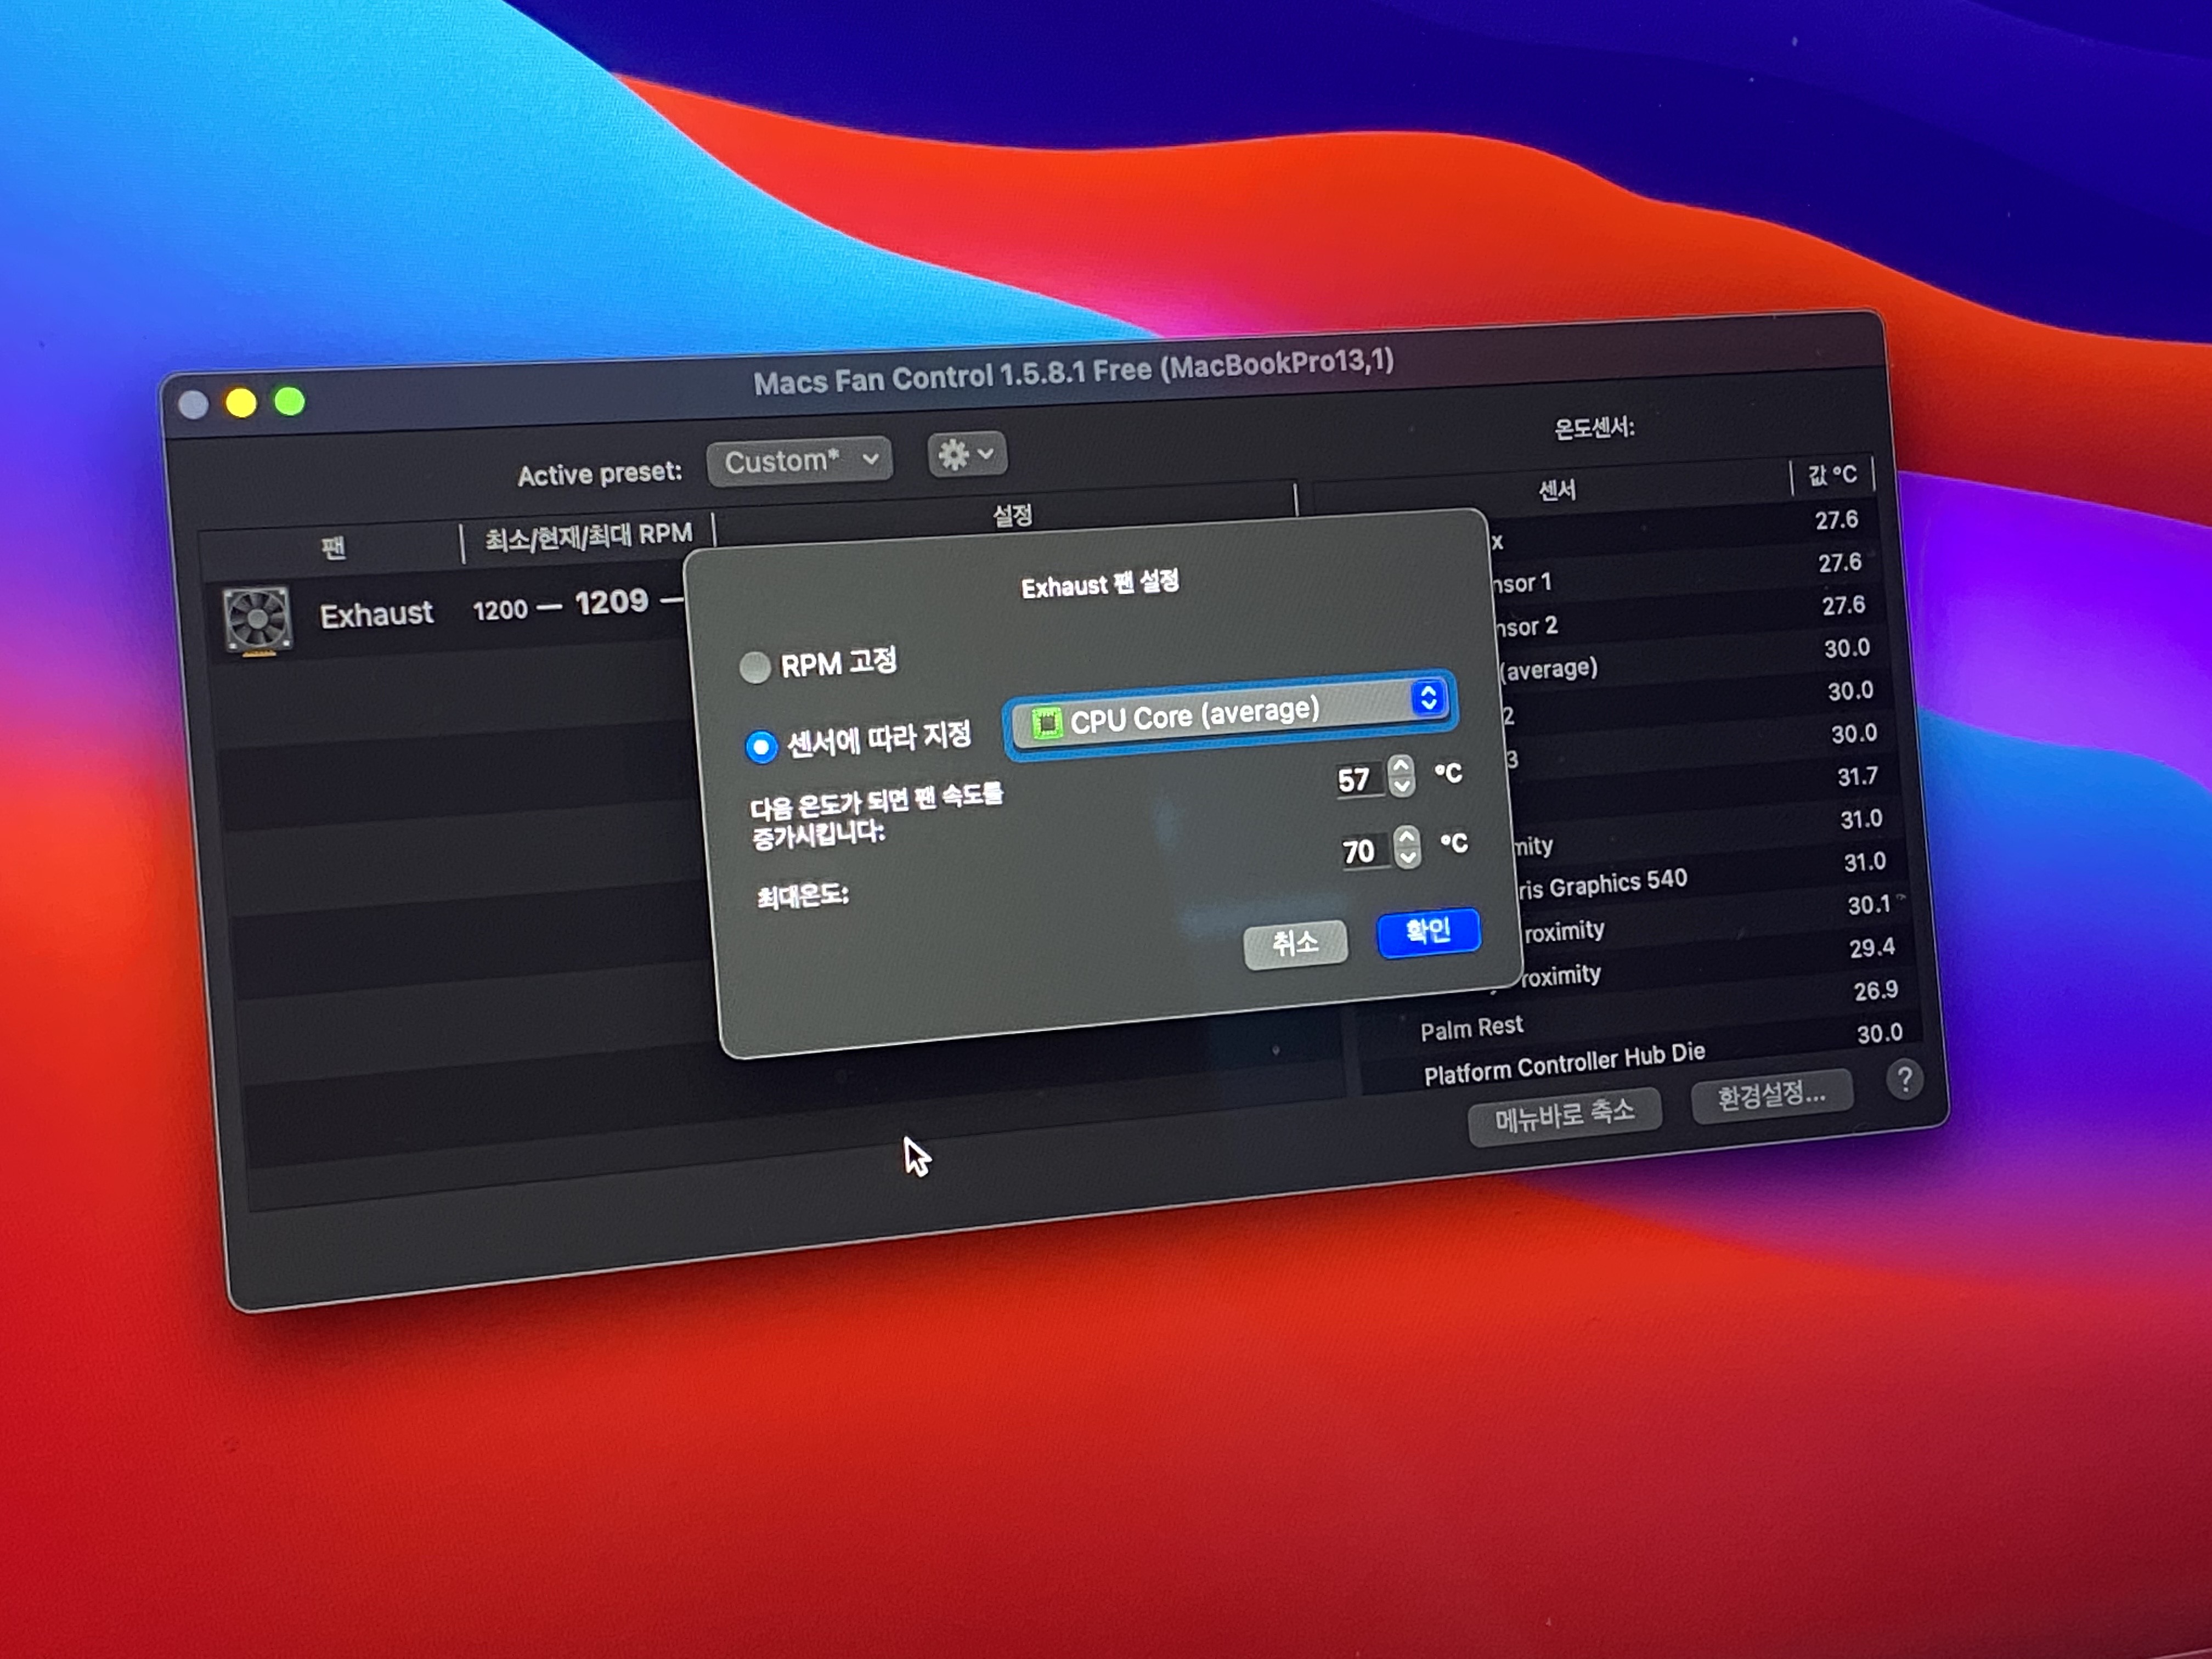Click the Exhaust fan icon
Viewport: 2212px width, 1659px height.
tap(257, 620)
